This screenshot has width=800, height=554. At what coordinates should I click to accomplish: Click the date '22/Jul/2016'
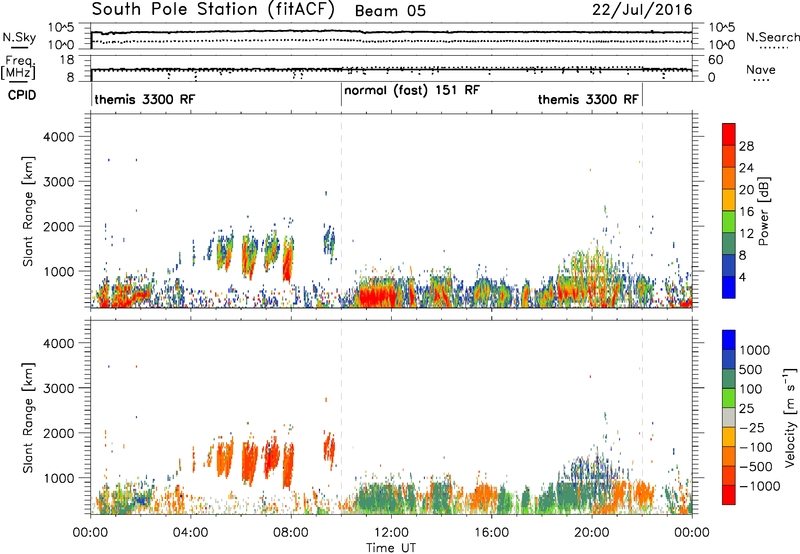click(642, 10)
